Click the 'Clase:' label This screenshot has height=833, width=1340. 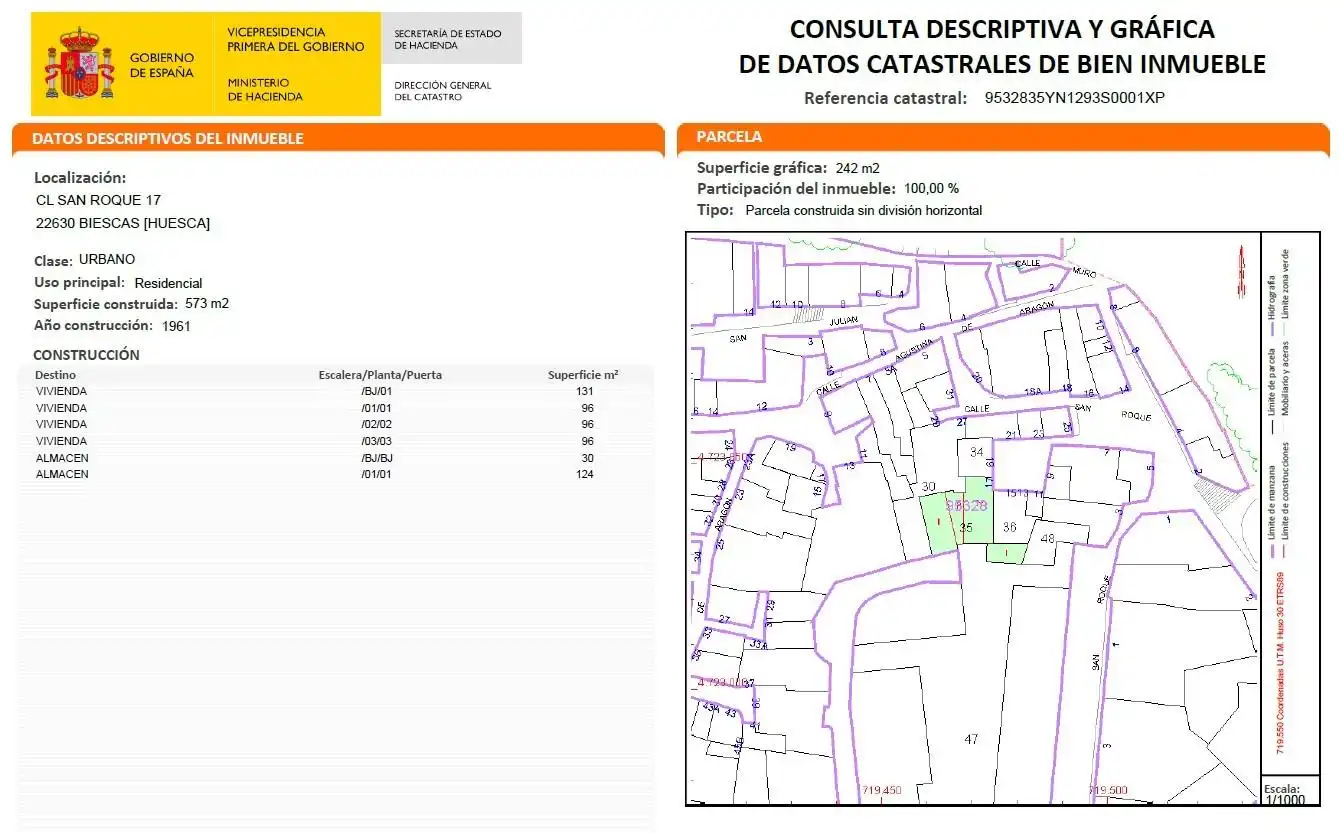tap(53, 260)
